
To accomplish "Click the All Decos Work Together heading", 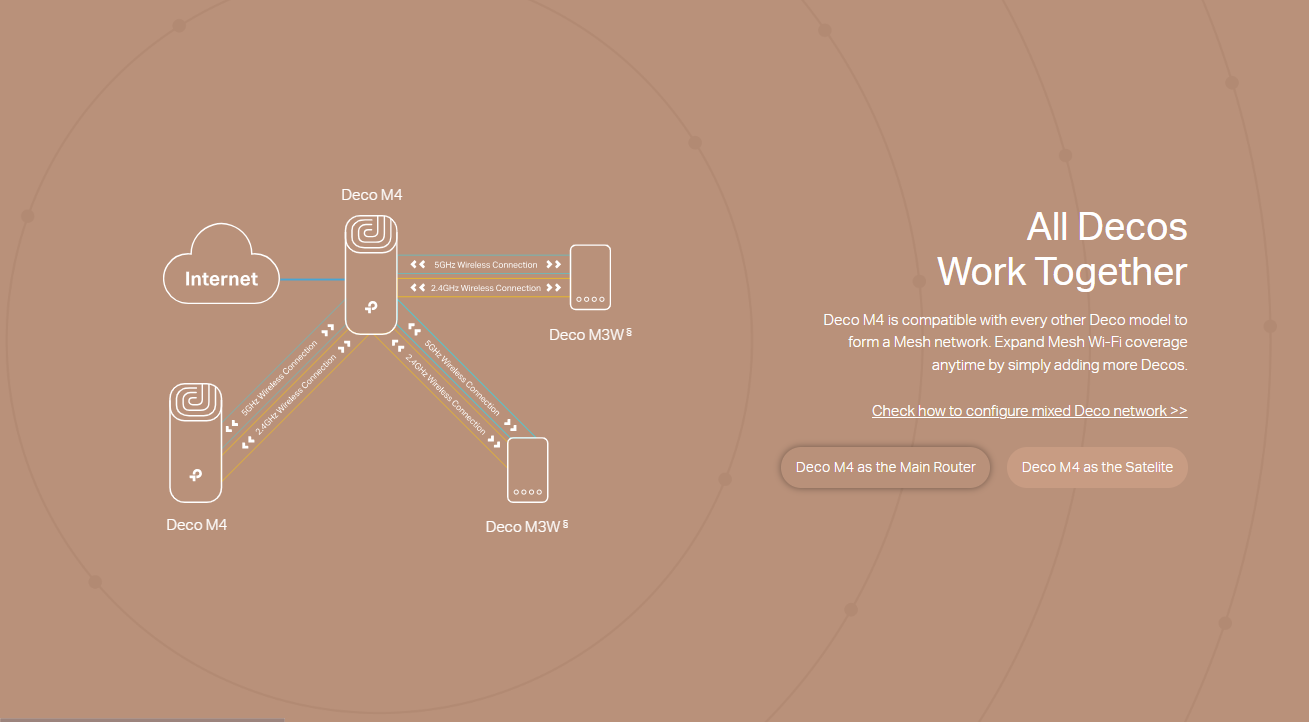I will [x=1062, y=249].
